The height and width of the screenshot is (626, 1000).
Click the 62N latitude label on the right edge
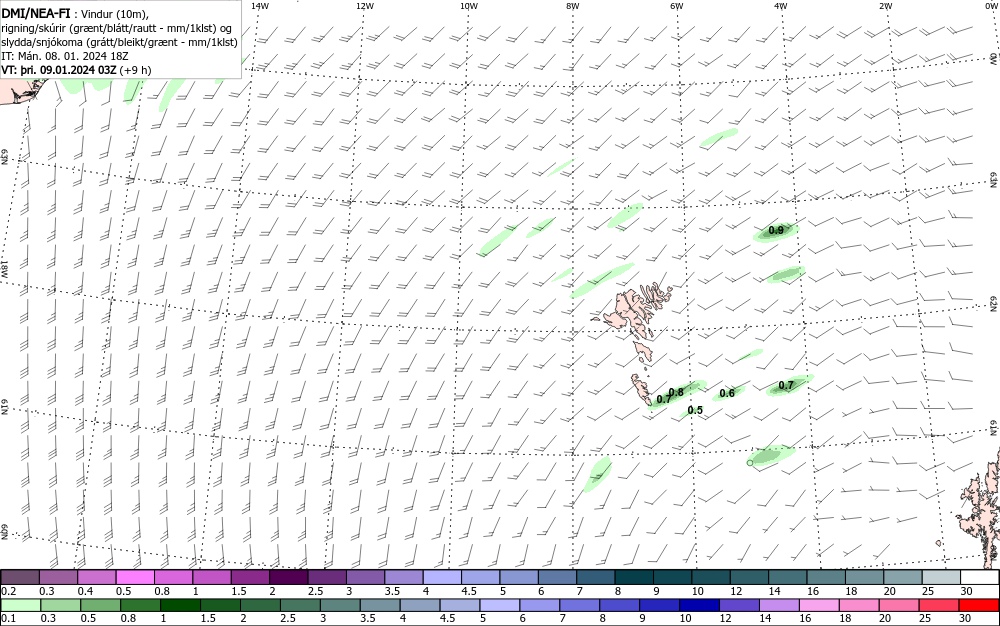(993, 303)
